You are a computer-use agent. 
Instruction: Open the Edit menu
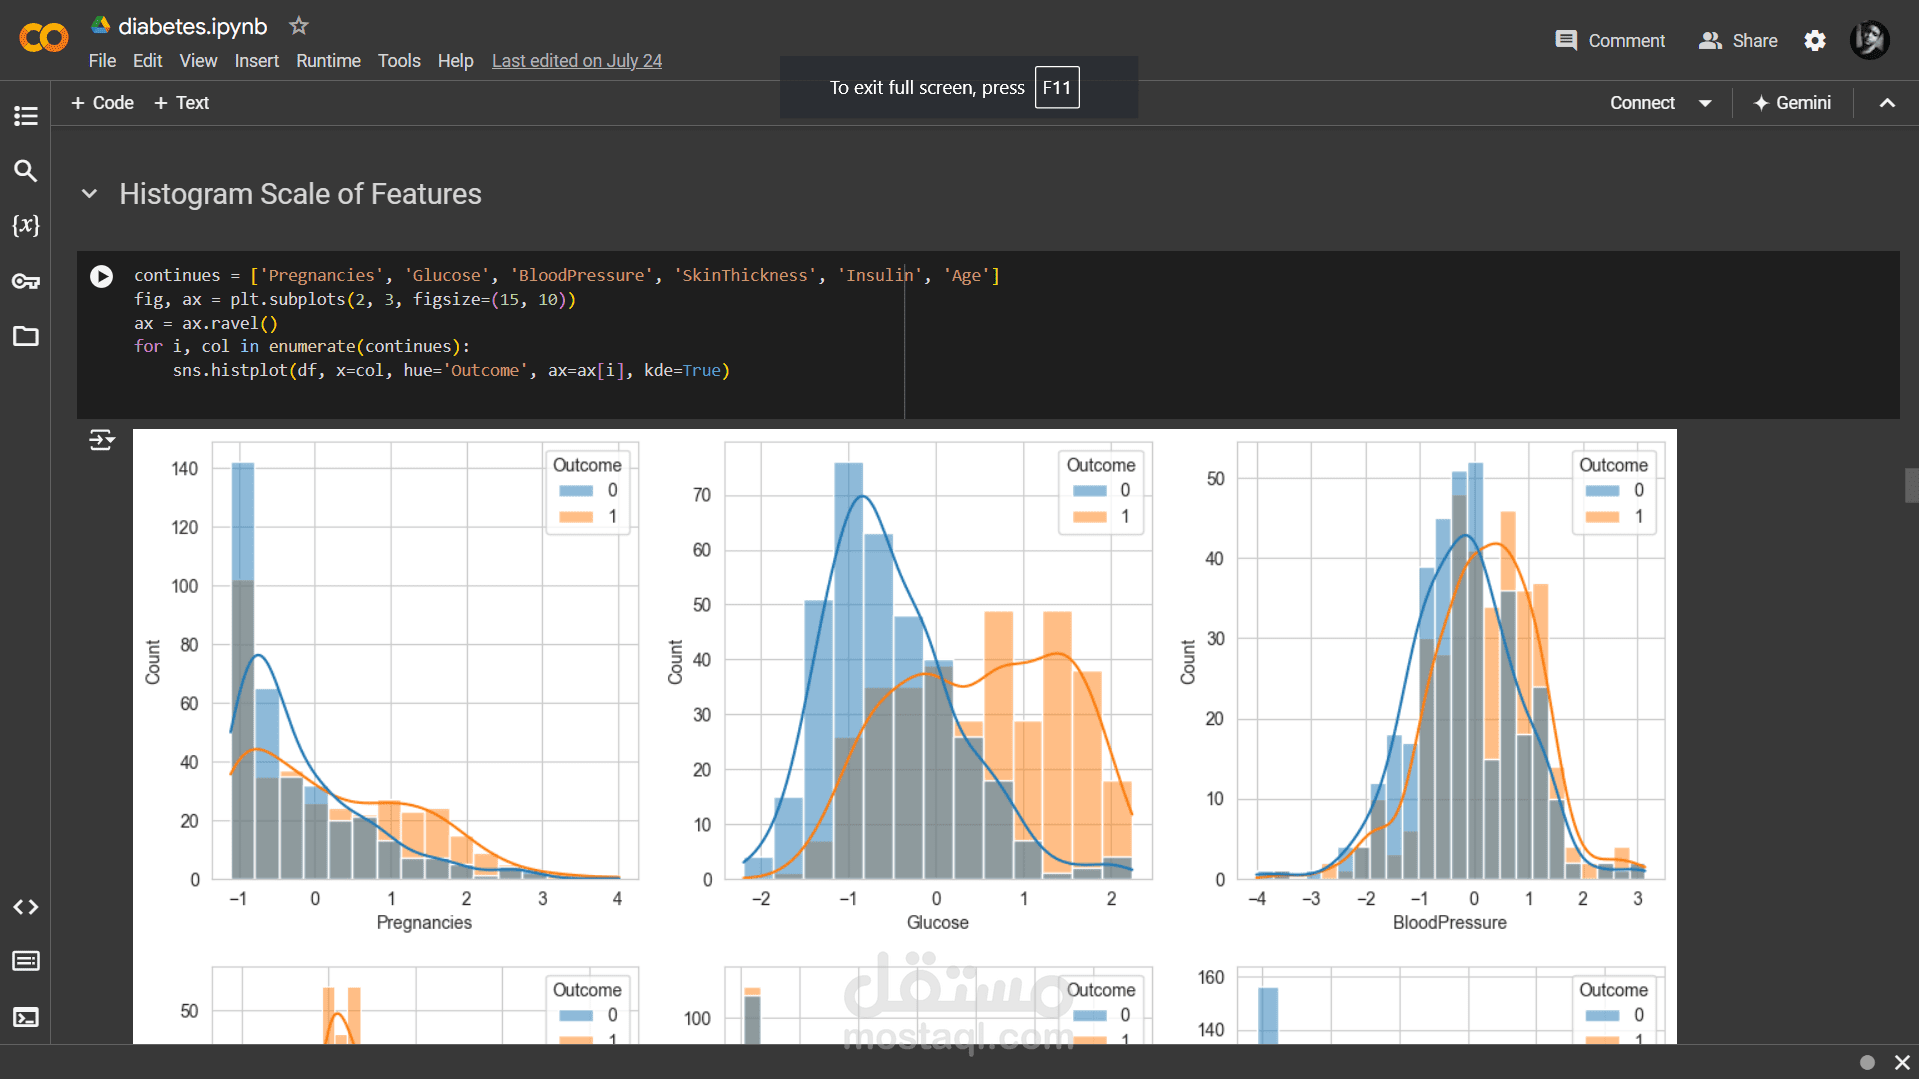pos(147,61)
